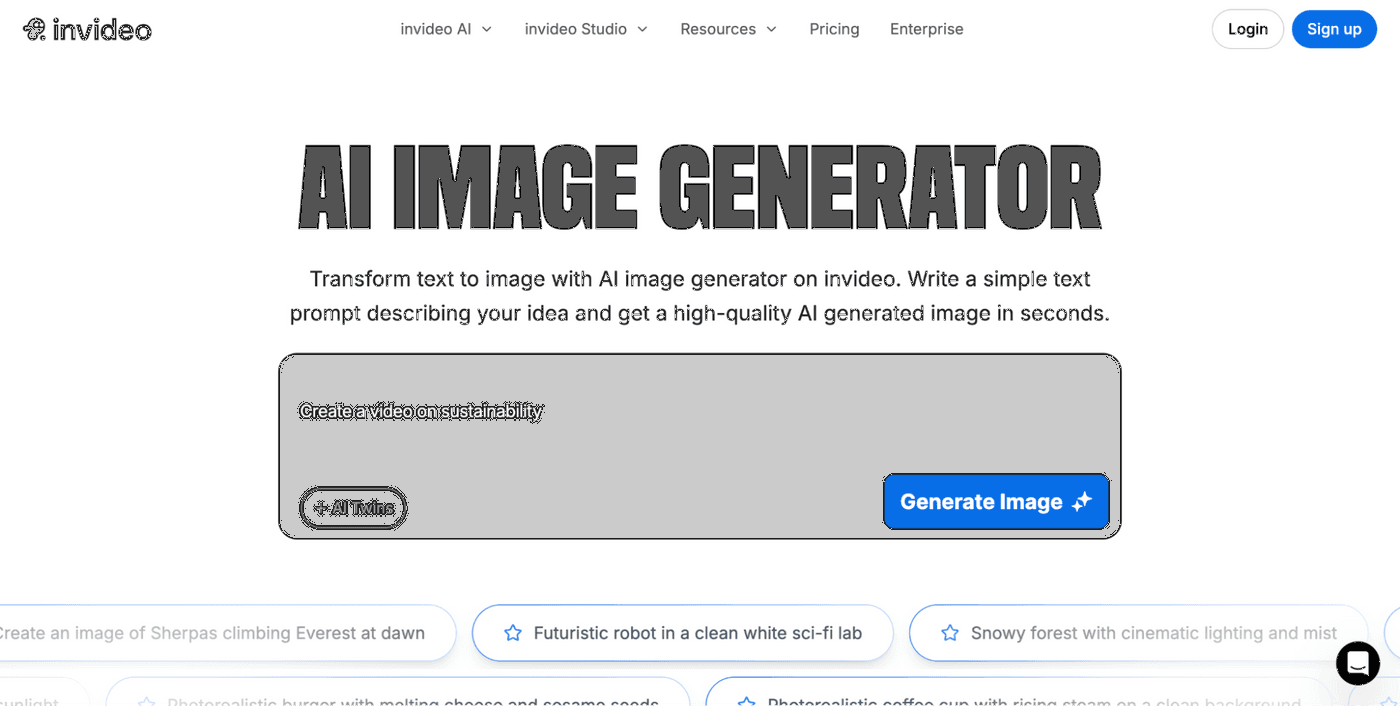Expand the invideo AI dropdown chevron

[x=487, y=29]
